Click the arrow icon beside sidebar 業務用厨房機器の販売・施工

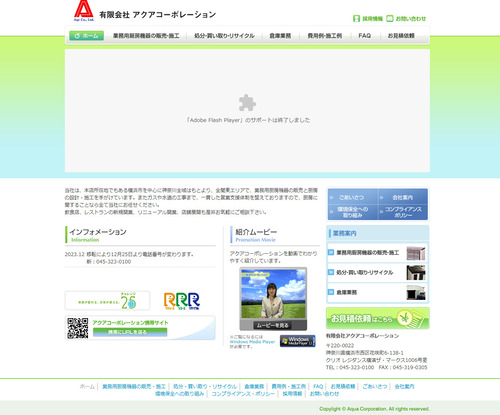click(x=331, y=252)
